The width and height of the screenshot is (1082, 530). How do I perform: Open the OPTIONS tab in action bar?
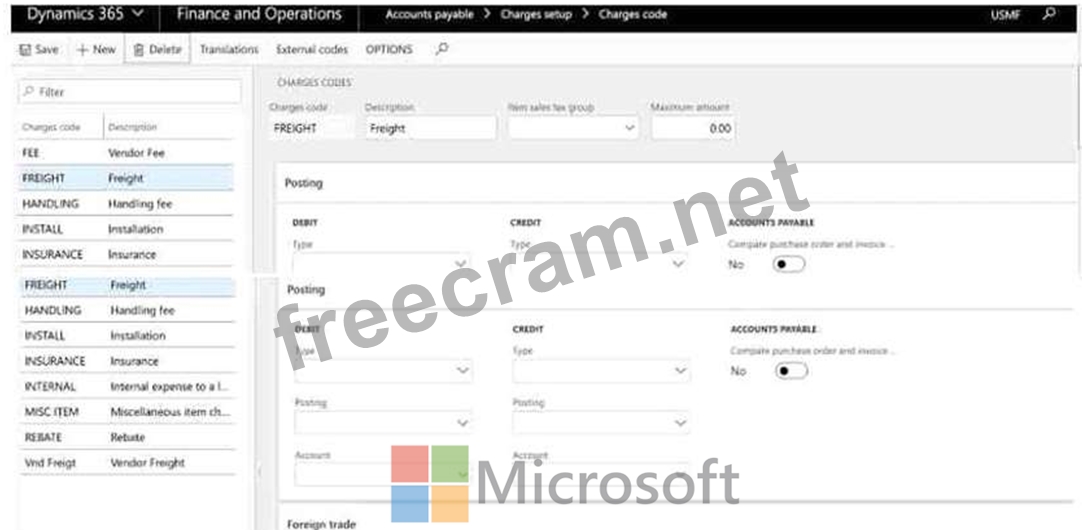click(x=389, y=49)
